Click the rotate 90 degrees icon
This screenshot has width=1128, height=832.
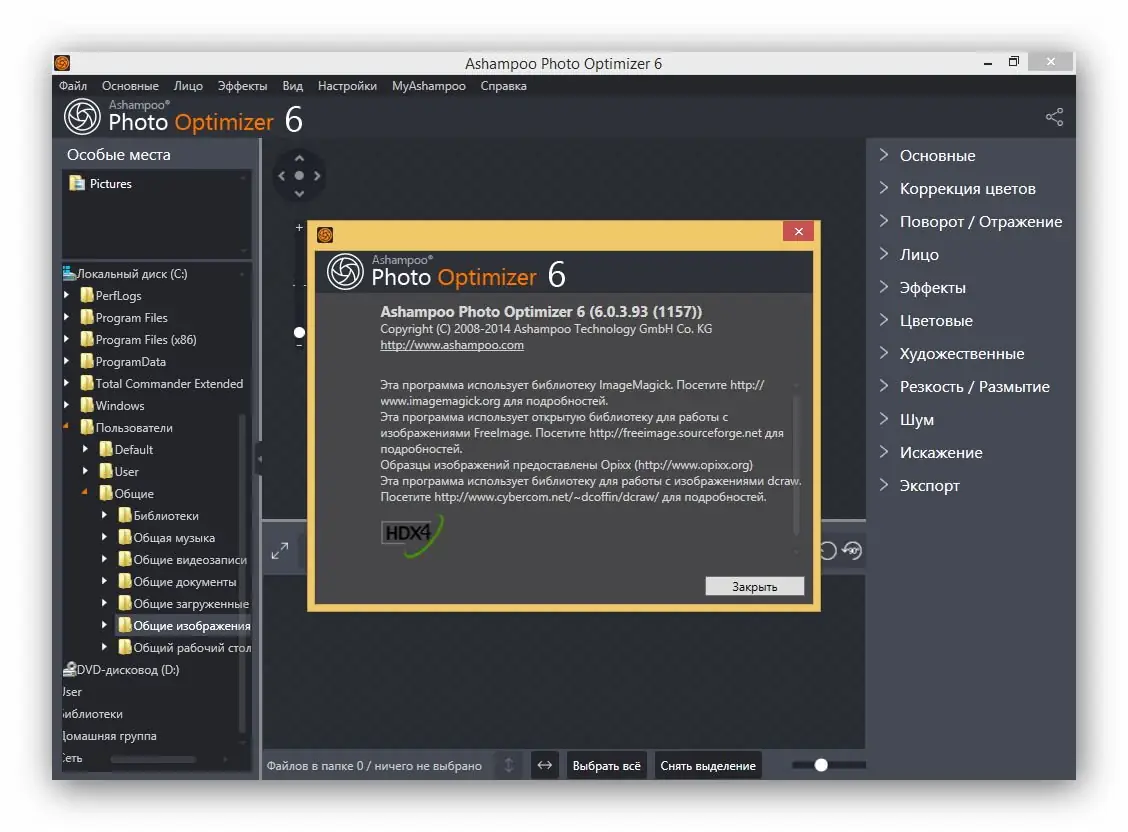852,551
